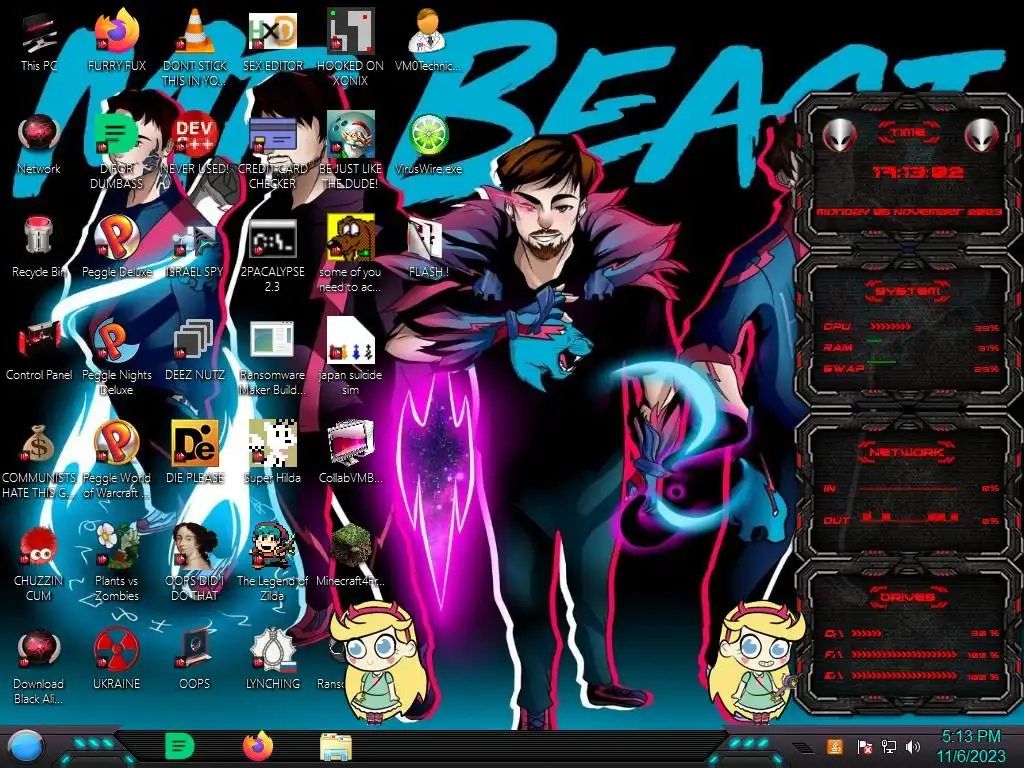Viewport: 1024px width, 768px height.
Task: Select the Peggle Deluxe shortcut
Action: [x=116, y=248]
